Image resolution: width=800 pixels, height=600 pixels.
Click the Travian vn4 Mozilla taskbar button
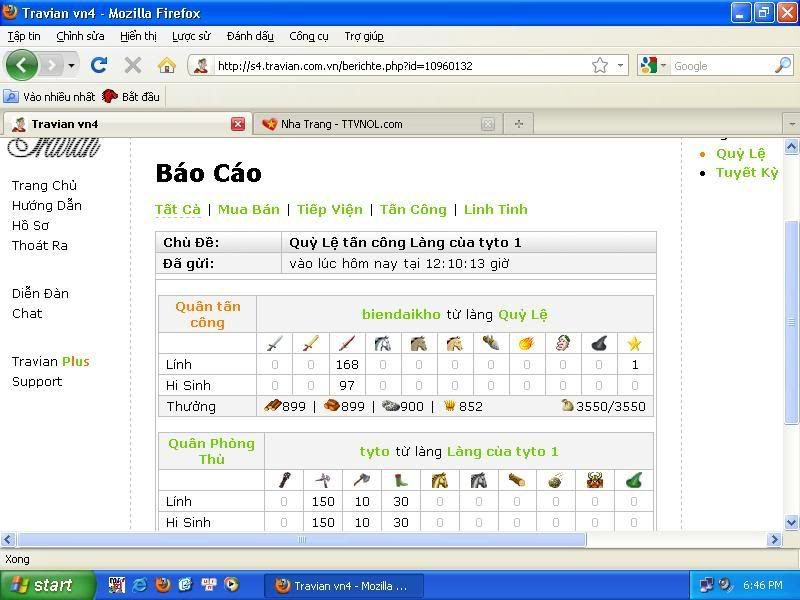click(343, 586)
